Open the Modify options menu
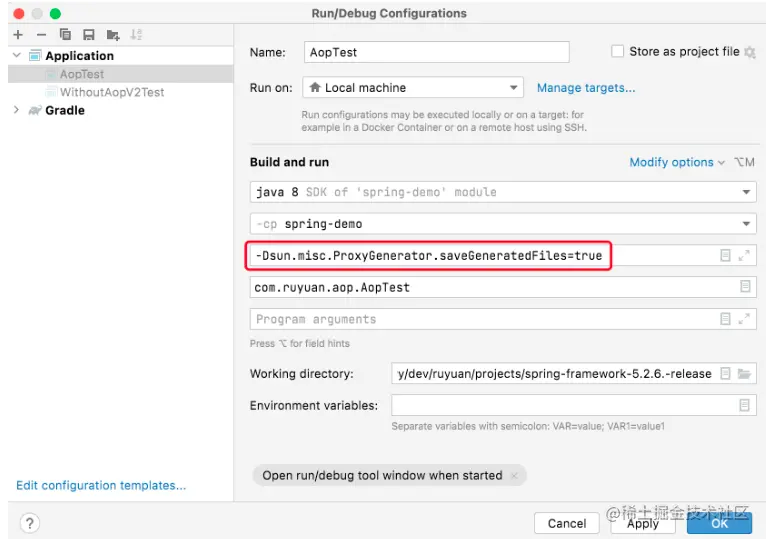The width and height of the screenshot is (766, 539). coord(677,162)
